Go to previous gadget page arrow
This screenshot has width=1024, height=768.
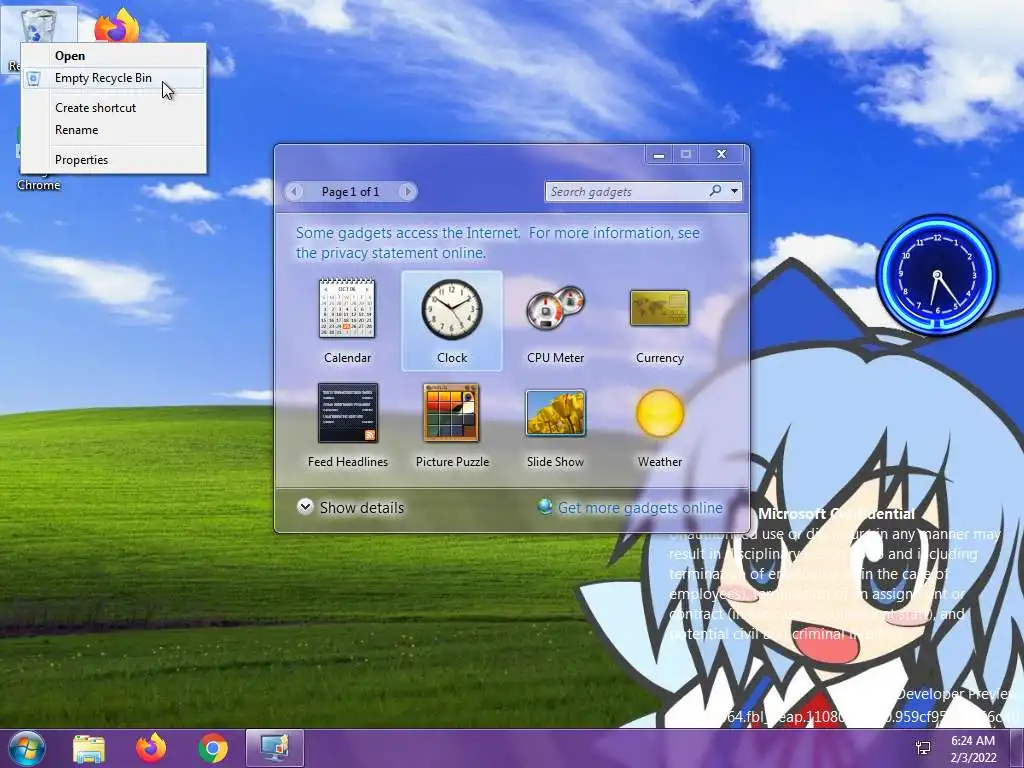pyautogui.click(x=294, y=191)
